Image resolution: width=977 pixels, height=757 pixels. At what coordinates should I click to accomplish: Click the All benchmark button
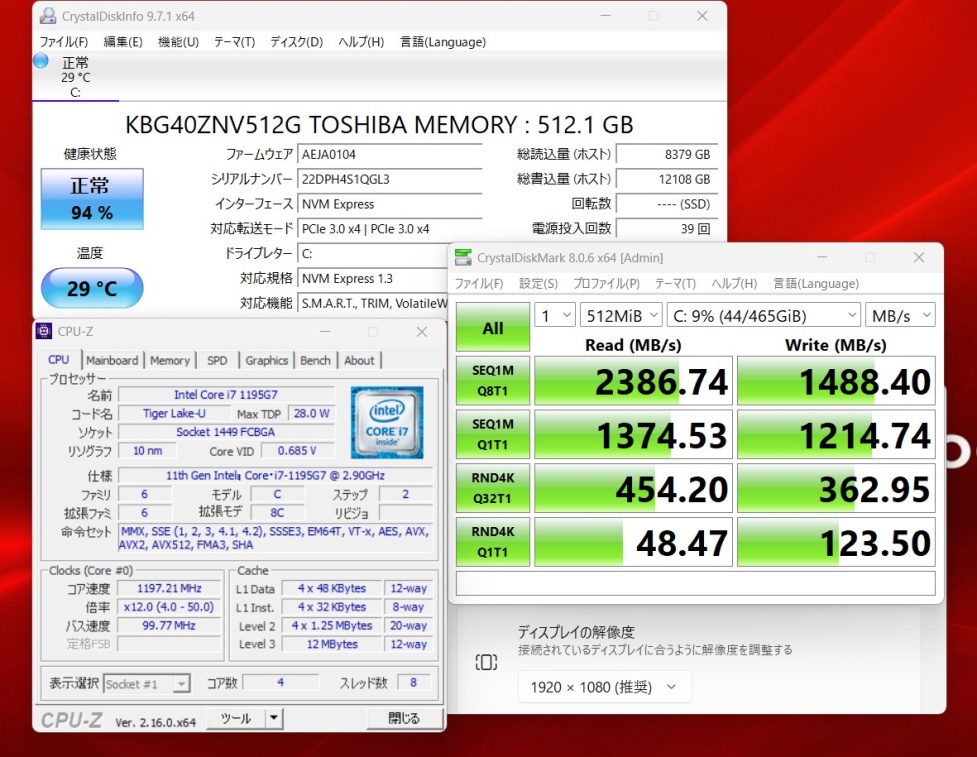pos(493,327)
